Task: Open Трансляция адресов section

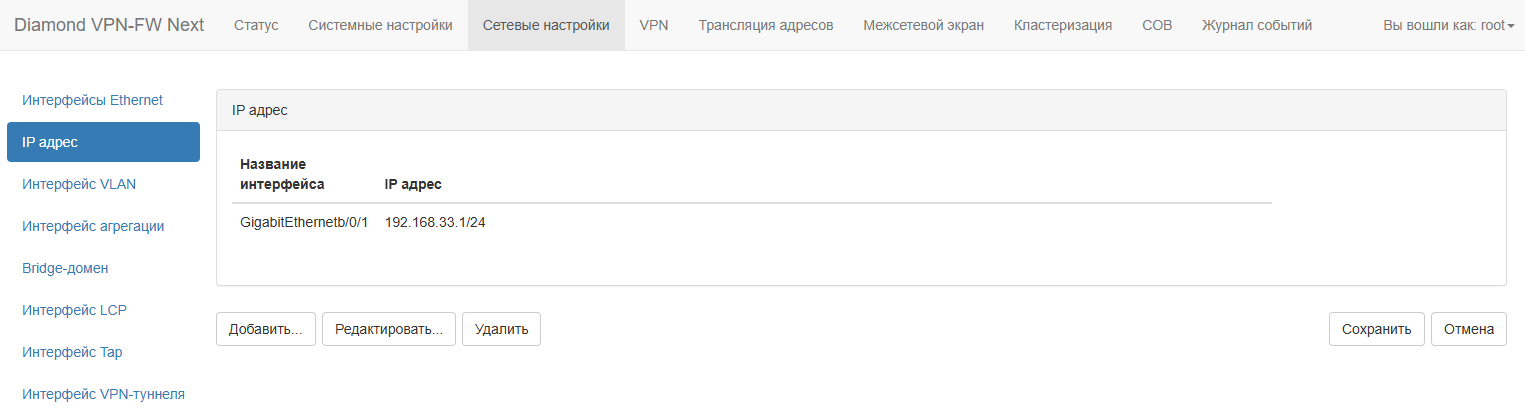Action: pyautogui.click(x=766, y=25)
